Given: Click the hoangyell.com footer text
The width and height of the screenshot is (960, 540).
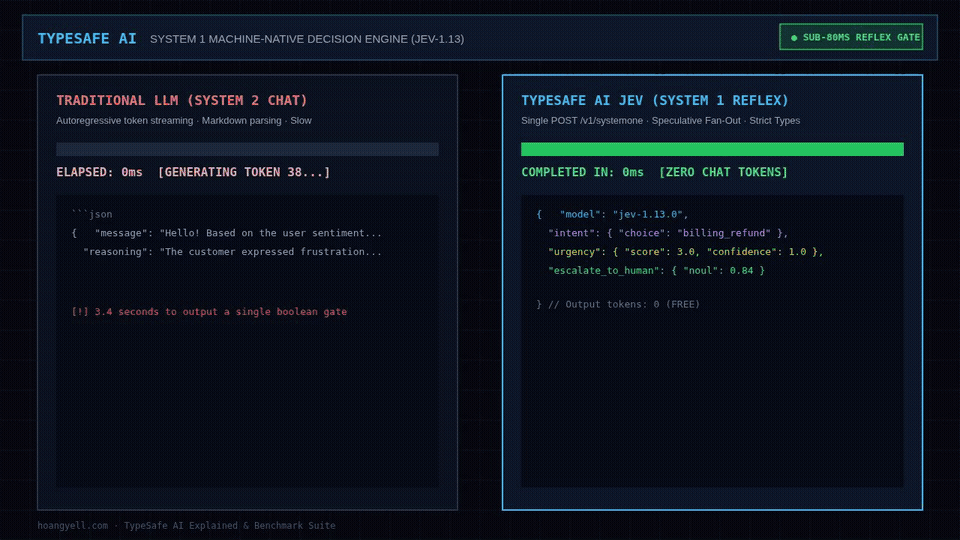Looking at the screenshot, I should point(186,525).
